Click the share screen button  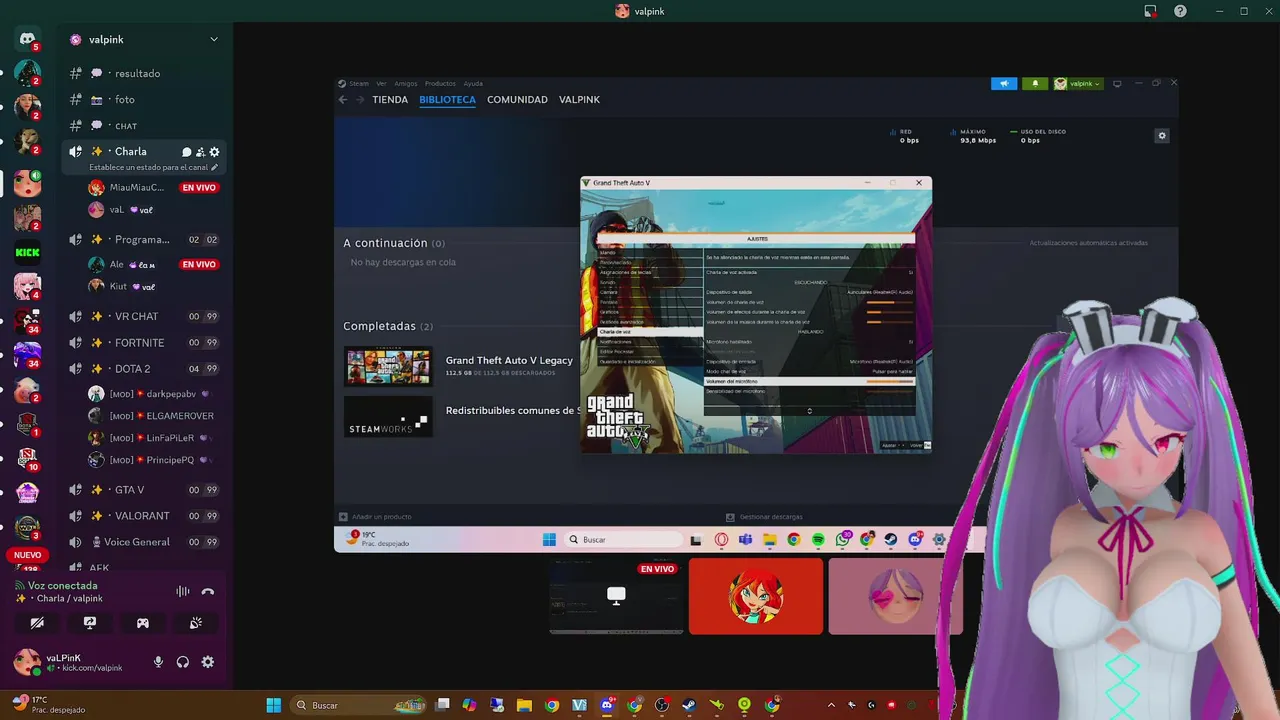tap(90, 623)
